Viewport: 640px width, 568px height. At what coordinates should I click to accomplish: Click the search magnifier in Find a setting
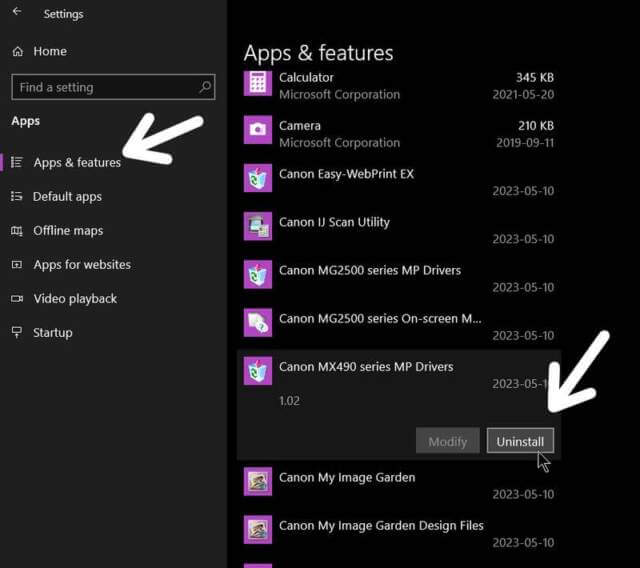[x=205, y=87]
